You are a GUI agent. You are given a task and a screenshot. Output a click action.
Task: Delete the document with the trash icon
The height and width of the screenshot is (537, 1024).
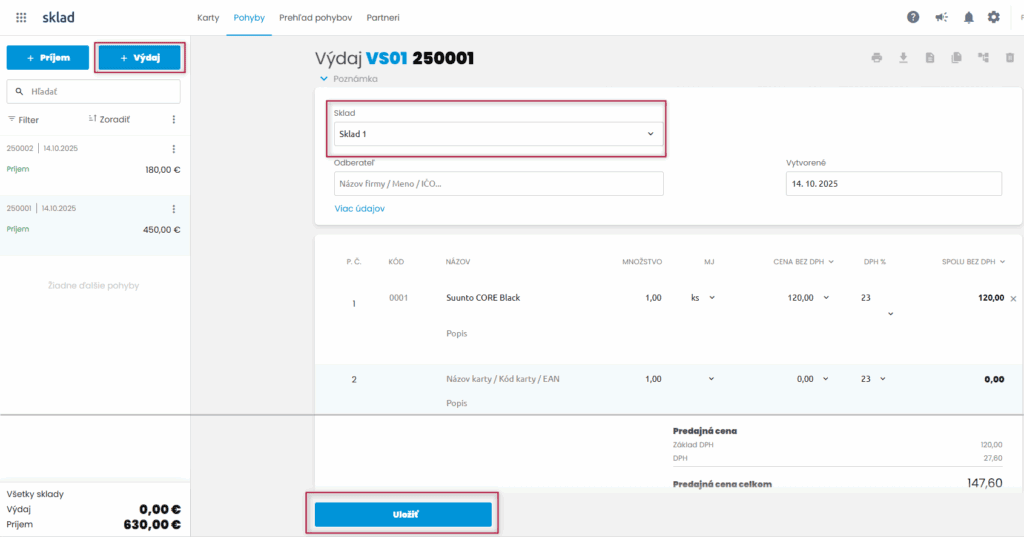1010,58
